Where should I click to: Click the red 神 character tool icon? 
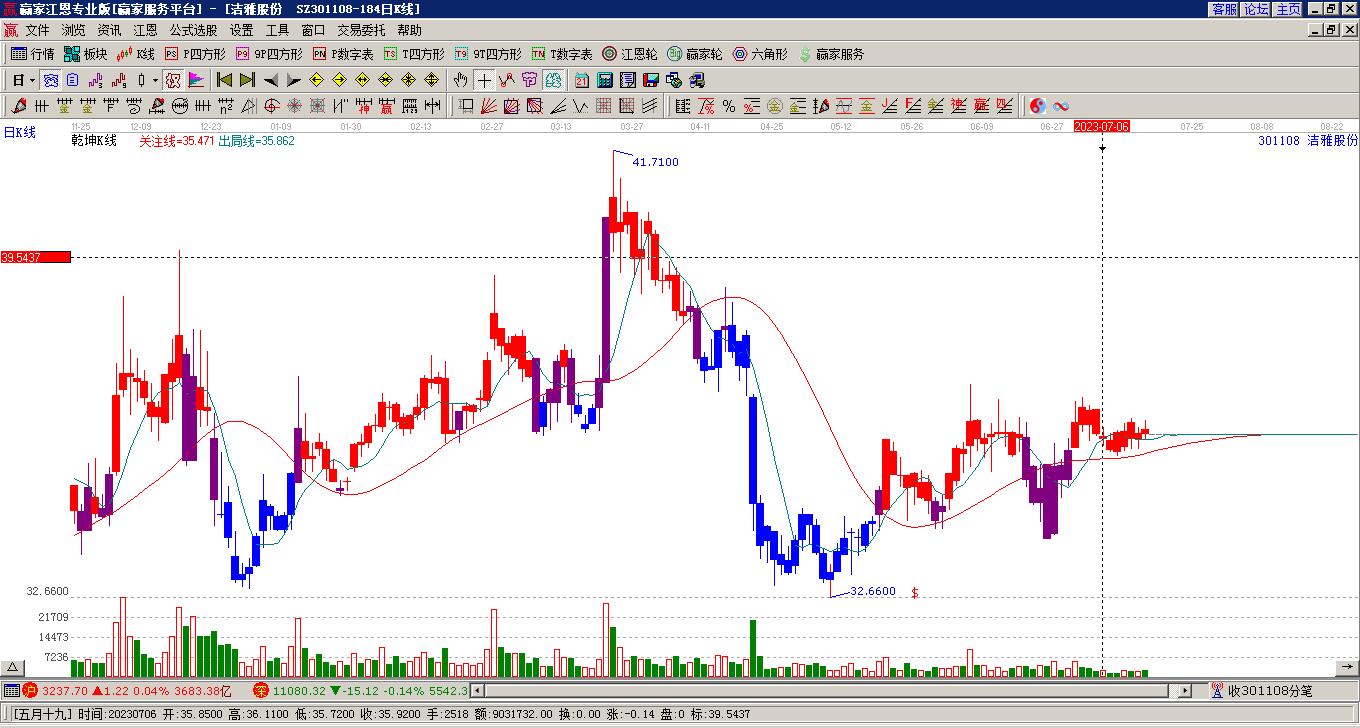(363, 106)
